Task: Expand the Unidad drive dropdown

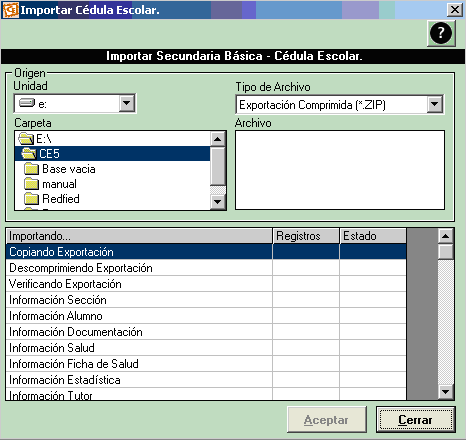Action: (127, 103)
